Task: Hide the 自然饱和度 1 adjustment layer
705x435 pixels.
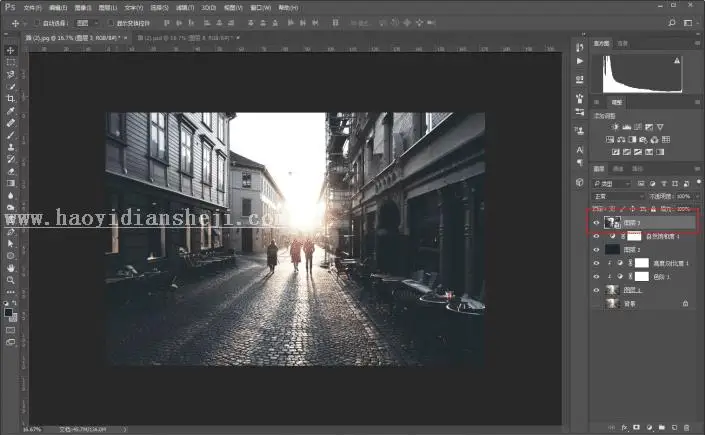Action: (597, 236)
